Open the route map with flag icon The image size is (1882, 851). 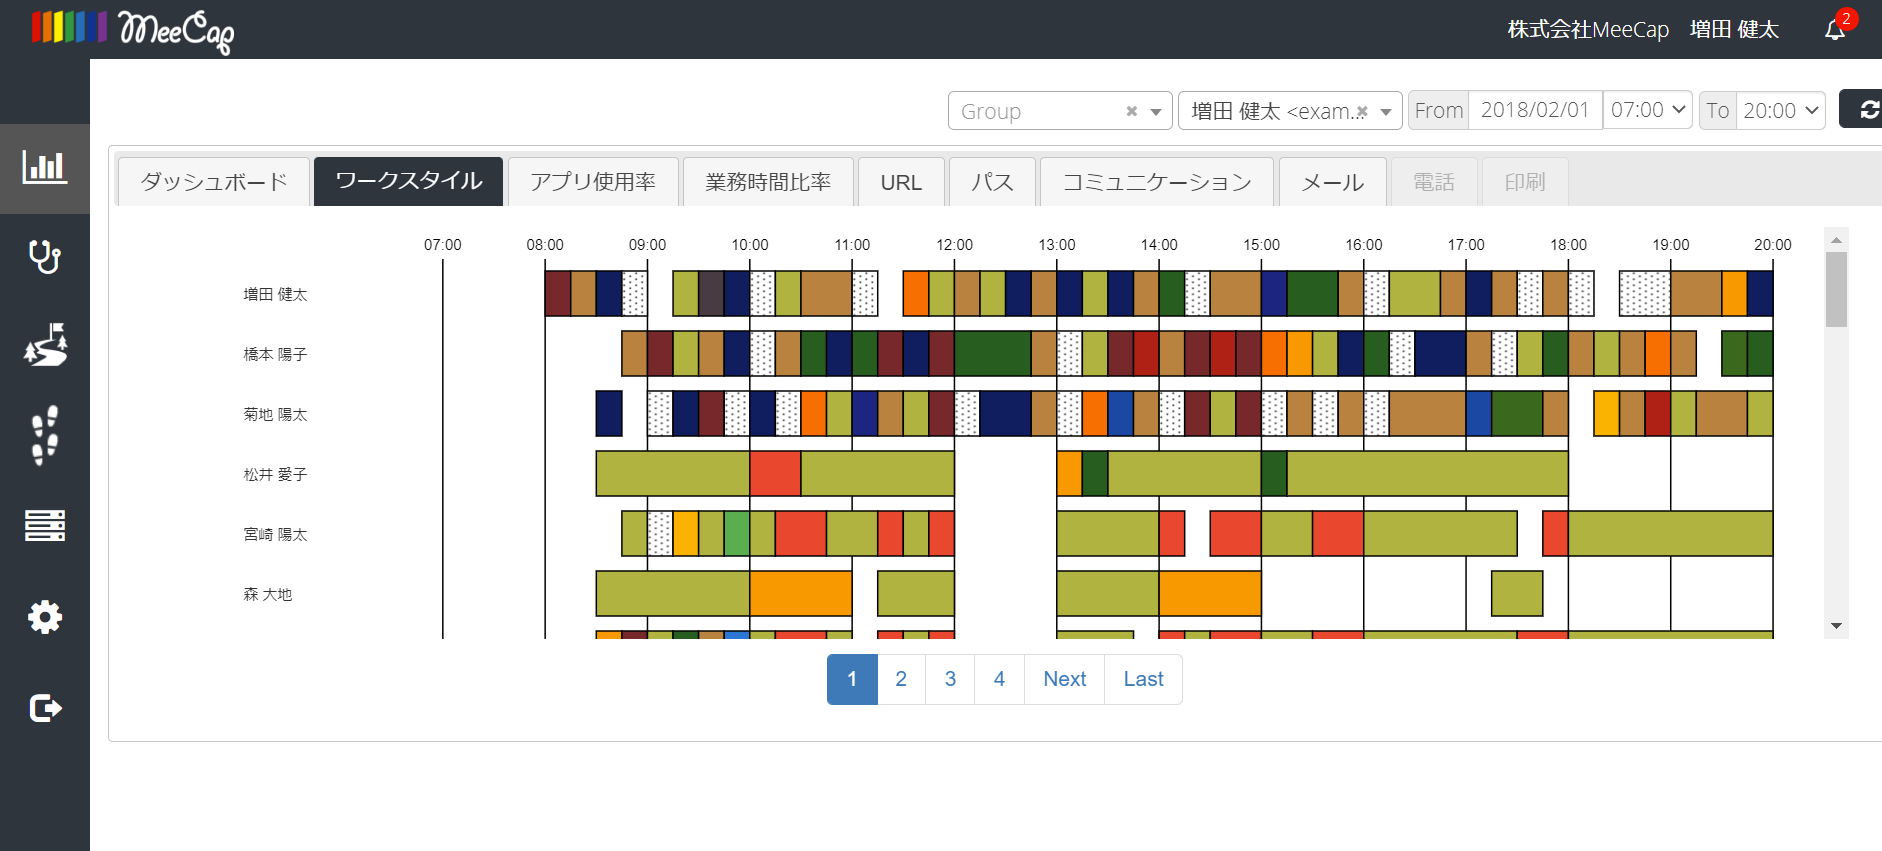[45, 345]
